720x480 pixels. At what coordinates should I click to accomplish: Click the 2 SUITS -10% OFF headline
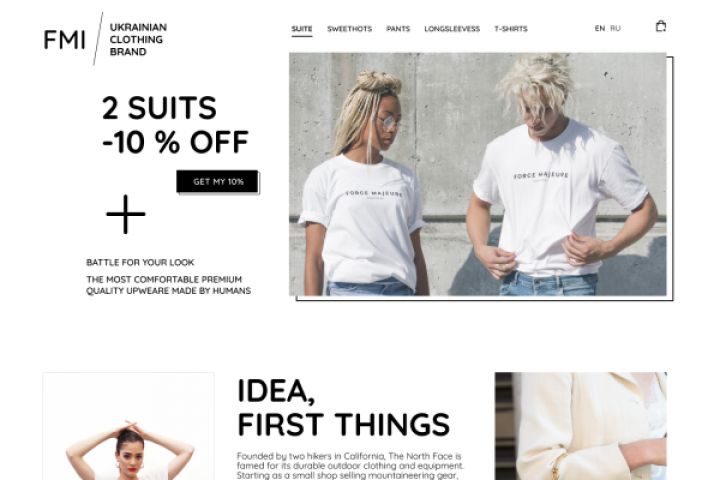click(175, 125)
